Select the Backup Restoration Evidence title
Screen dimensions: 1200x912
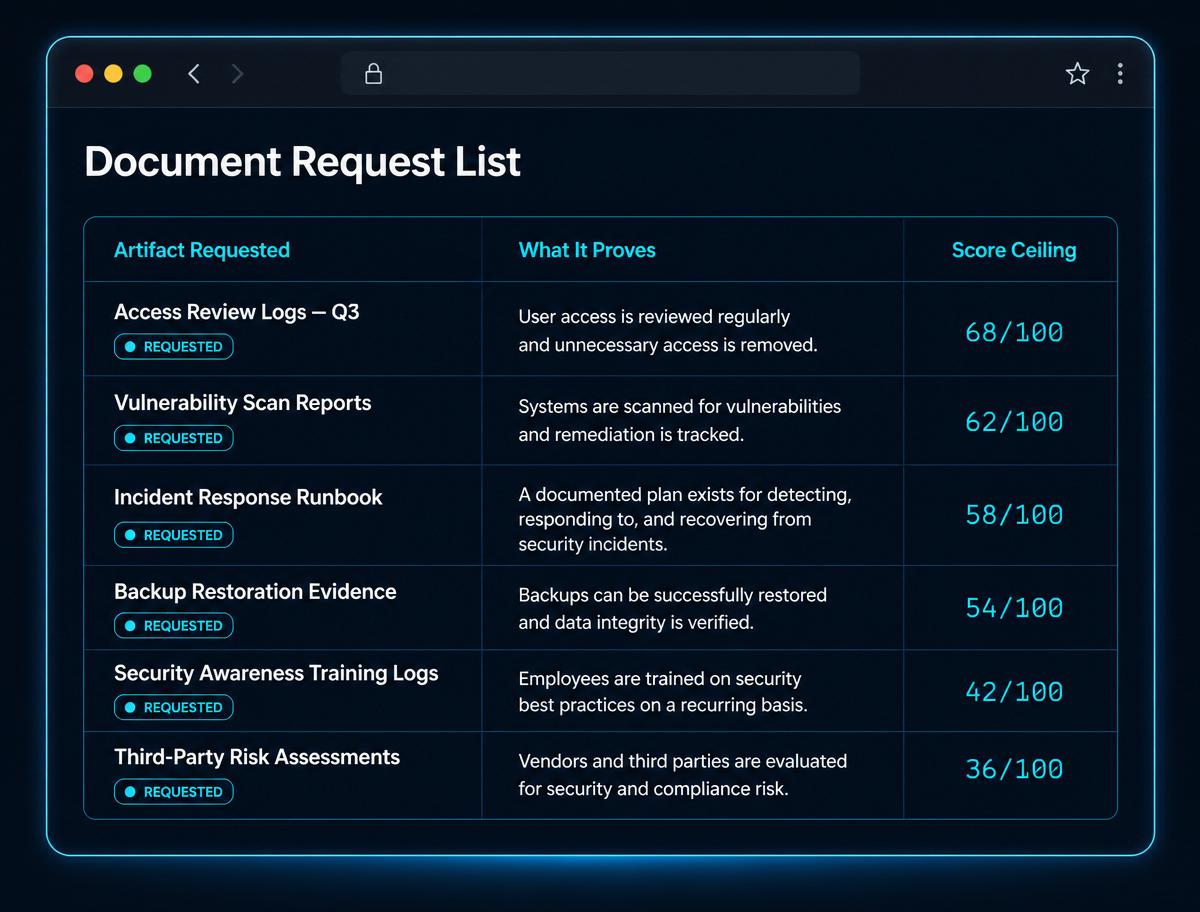[255, 591]
